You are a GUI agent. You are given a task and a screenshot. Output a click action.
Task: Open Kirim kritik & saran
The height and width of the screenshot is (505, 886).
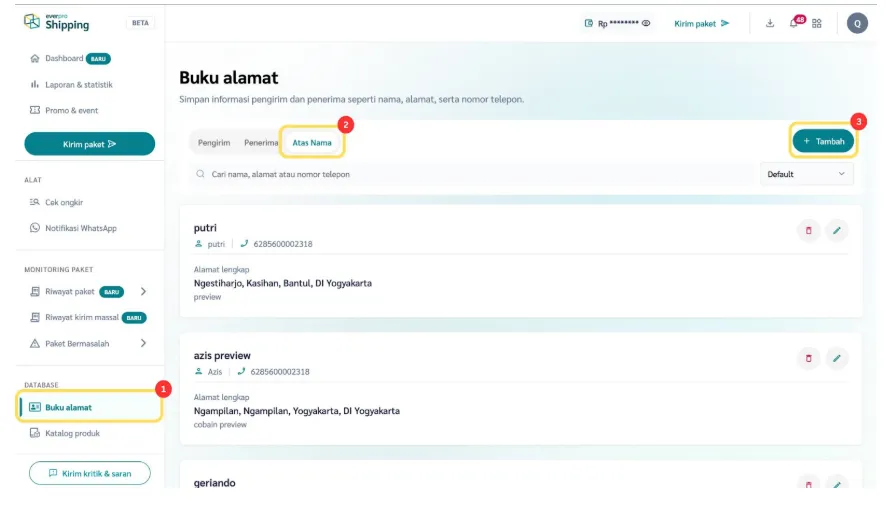[89, 473]
